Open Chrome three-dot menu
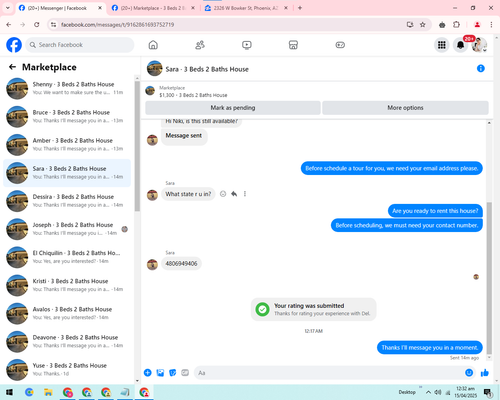The image size is (500, 400). pos(491,25)
